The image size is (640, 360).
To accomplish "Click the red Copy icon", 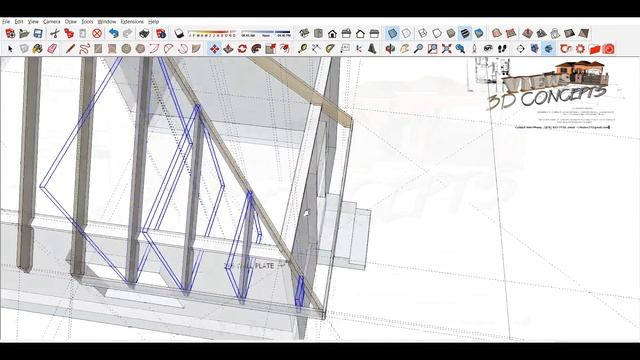I will coord(69,33).
